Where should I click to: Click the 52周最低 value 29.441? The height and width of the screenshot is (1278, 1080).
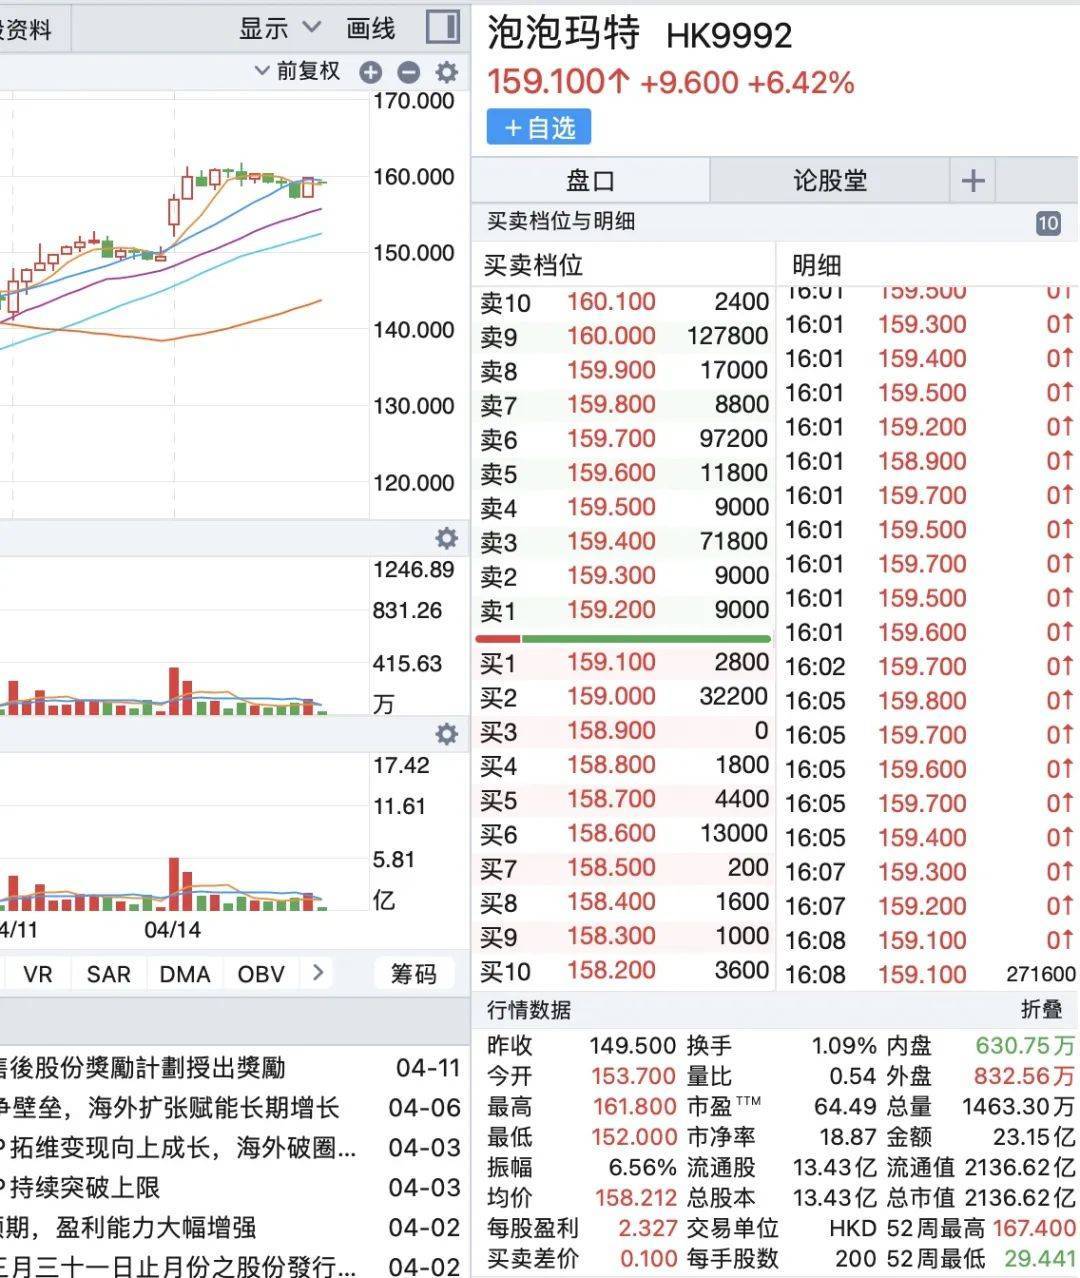[1041, 1258]
